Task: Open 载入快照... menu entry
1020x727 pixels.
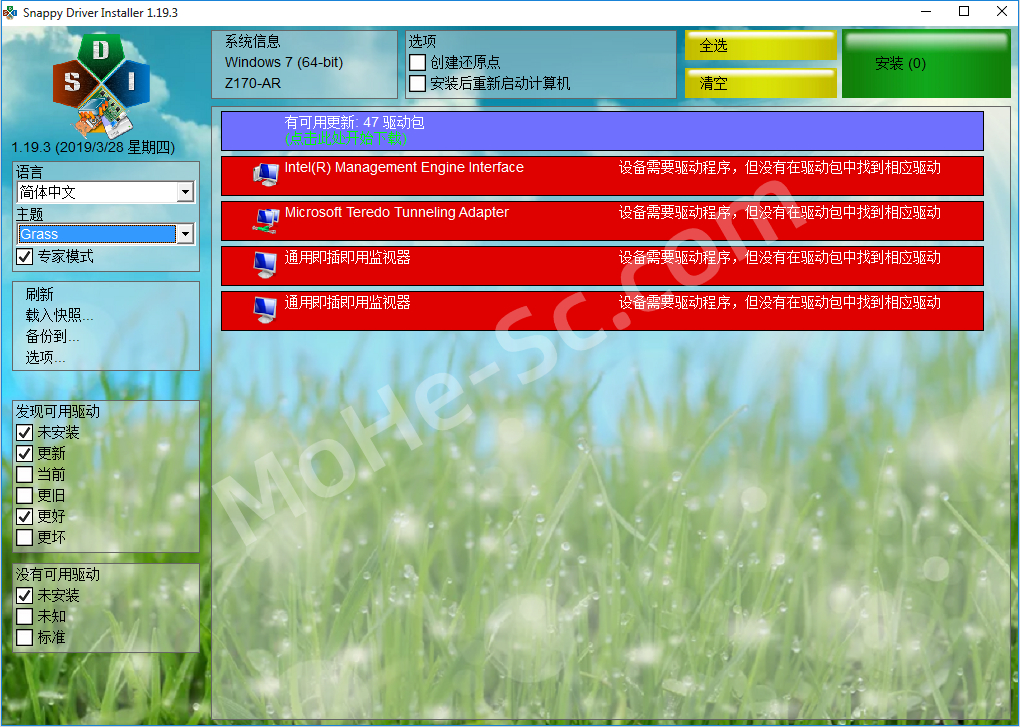Action: (59, 315)
